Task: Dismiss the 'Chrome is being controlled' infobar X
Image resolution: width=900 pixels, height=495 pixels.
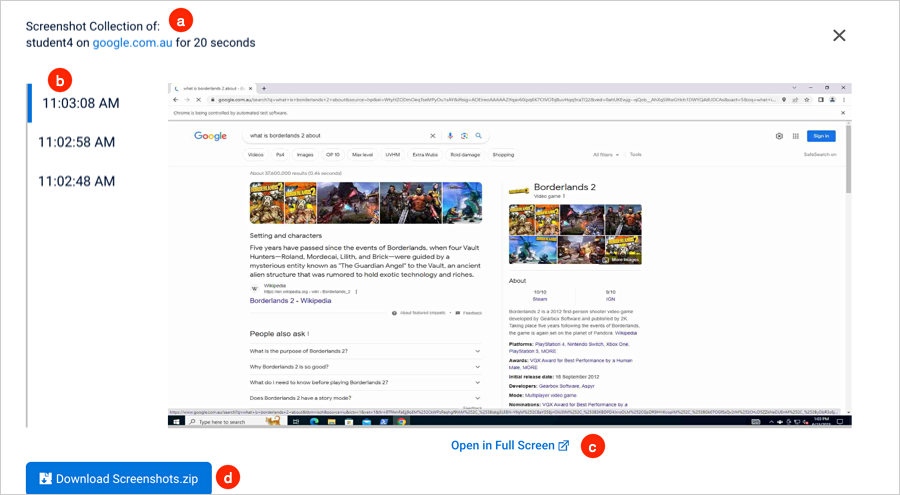Action: click(843, 113)
